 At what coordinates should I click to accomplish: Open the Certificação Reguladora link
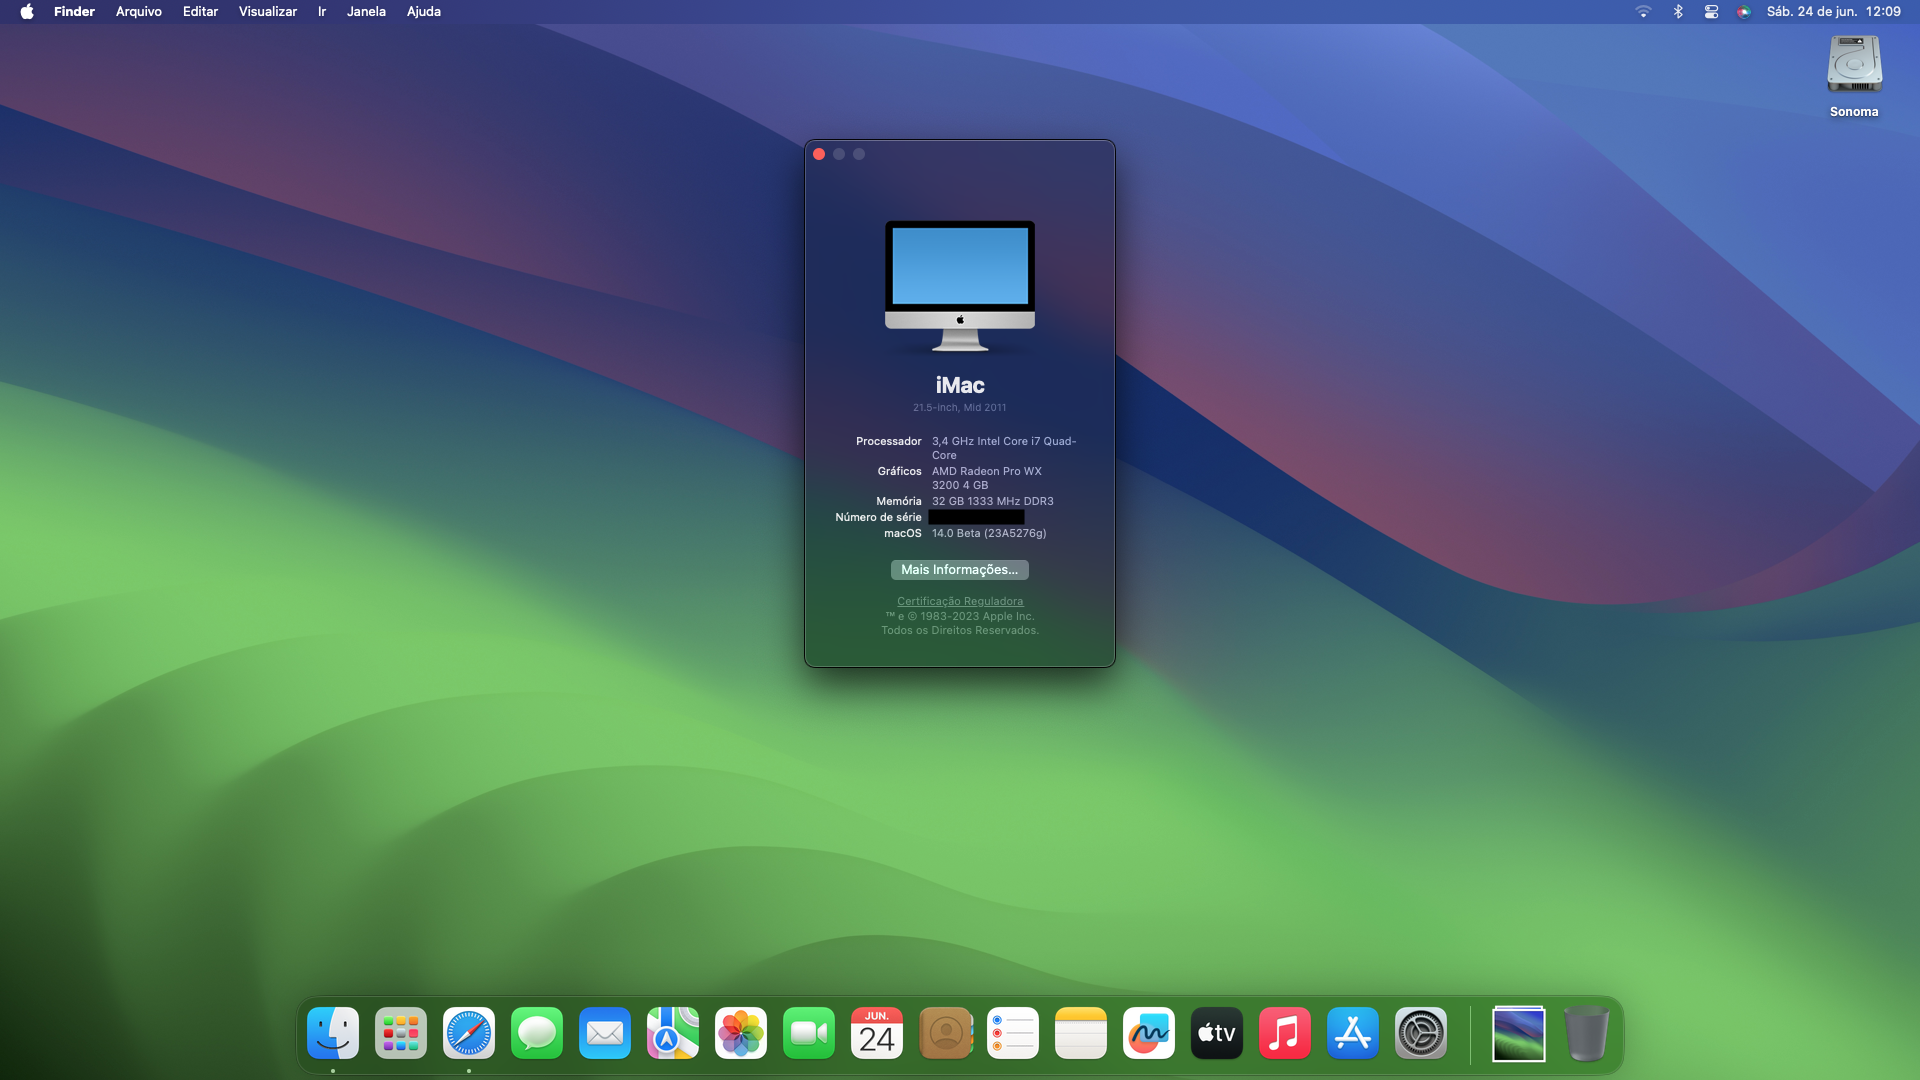coord(959,601)
